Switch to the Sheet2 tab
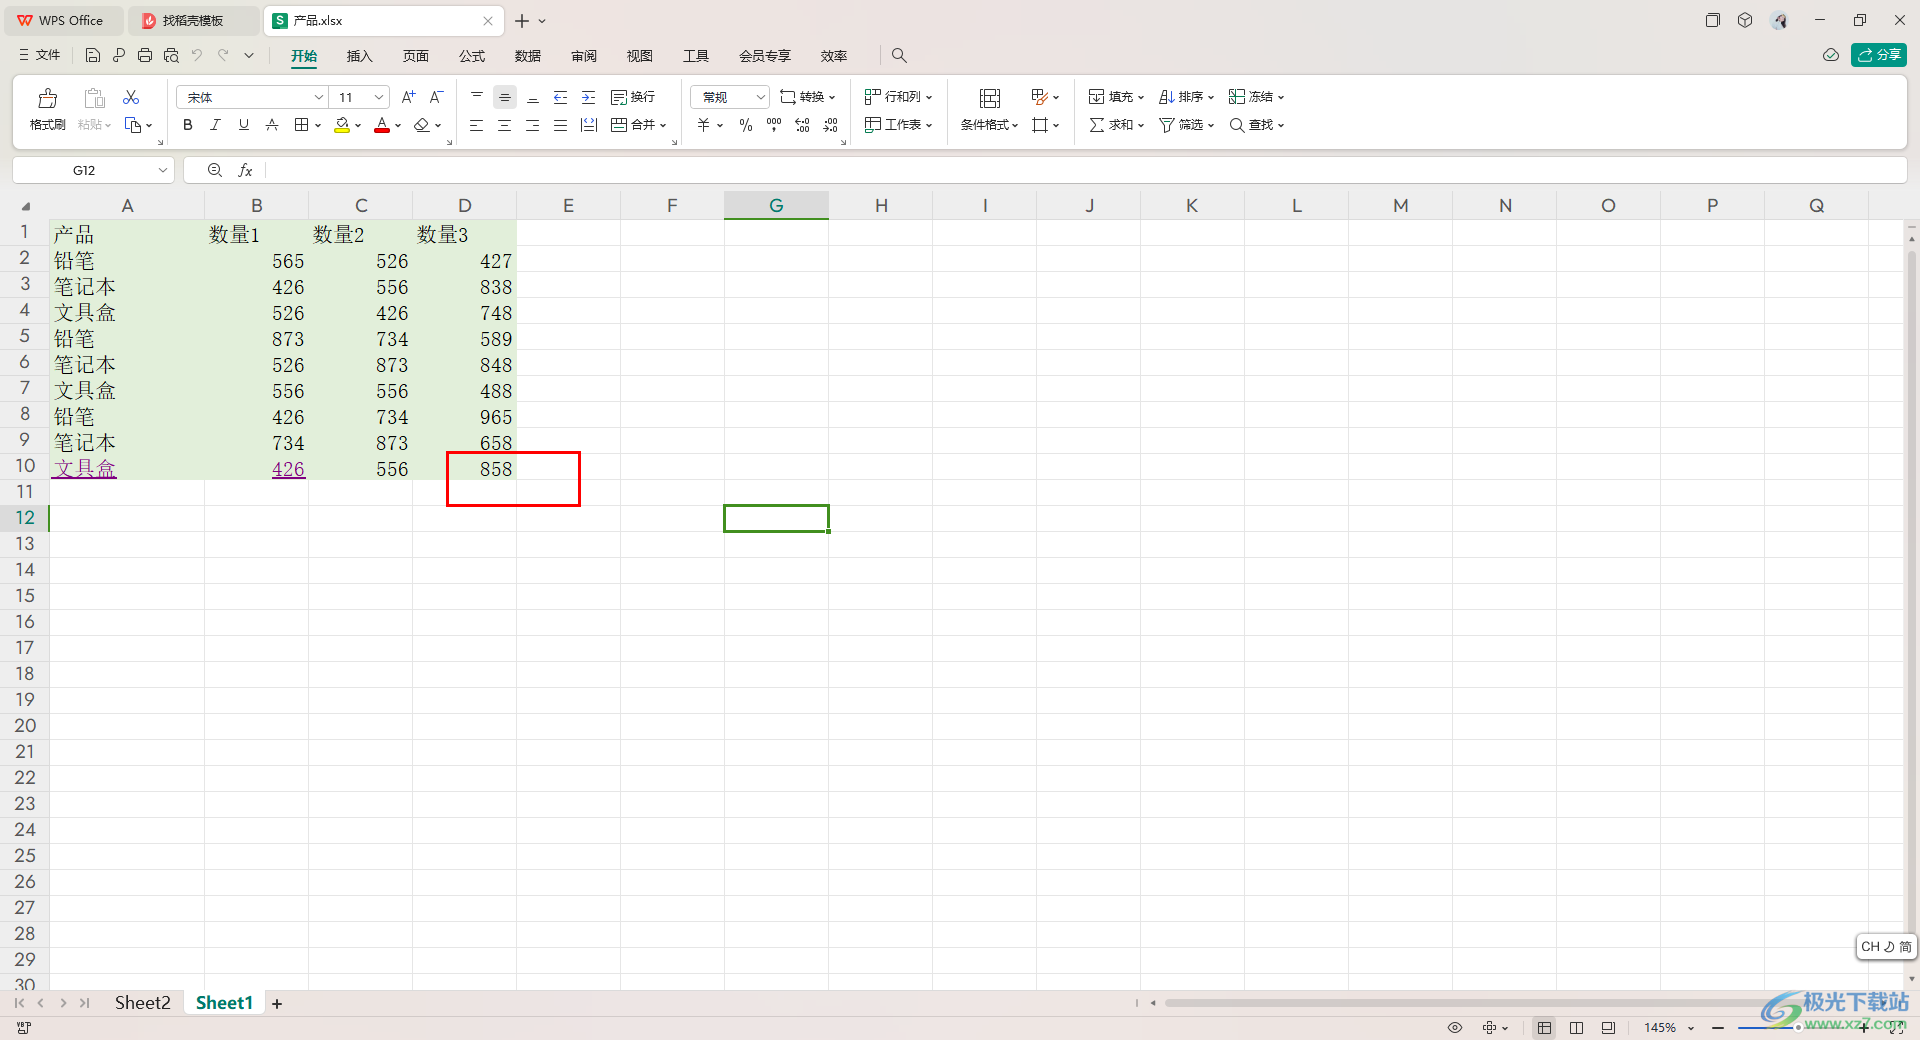 pos(142,1003)
